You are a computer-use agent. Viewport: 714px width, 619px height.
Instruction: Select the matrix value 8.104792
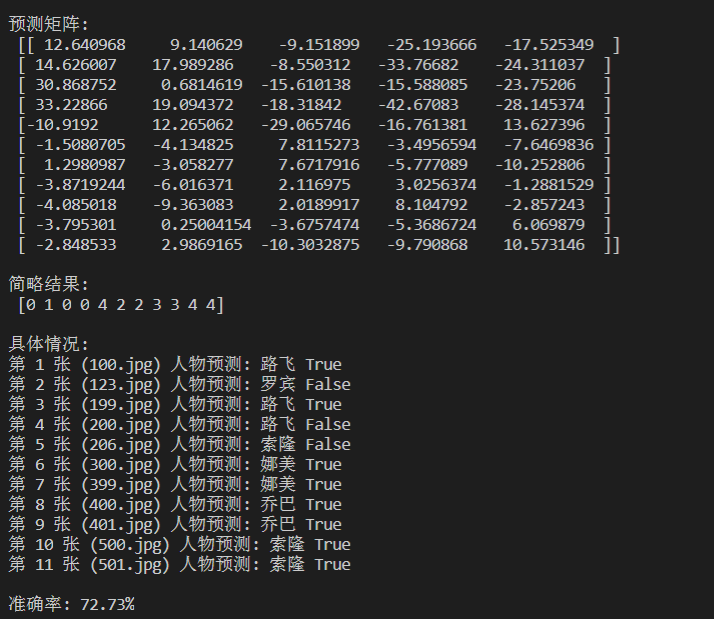point(431,205)
